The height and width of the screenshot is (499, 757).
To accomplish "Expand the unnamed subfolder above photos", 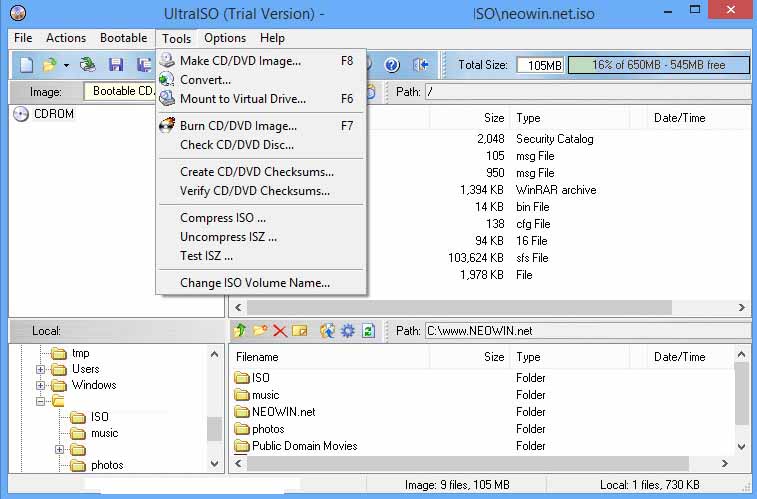I will (59, 449).
